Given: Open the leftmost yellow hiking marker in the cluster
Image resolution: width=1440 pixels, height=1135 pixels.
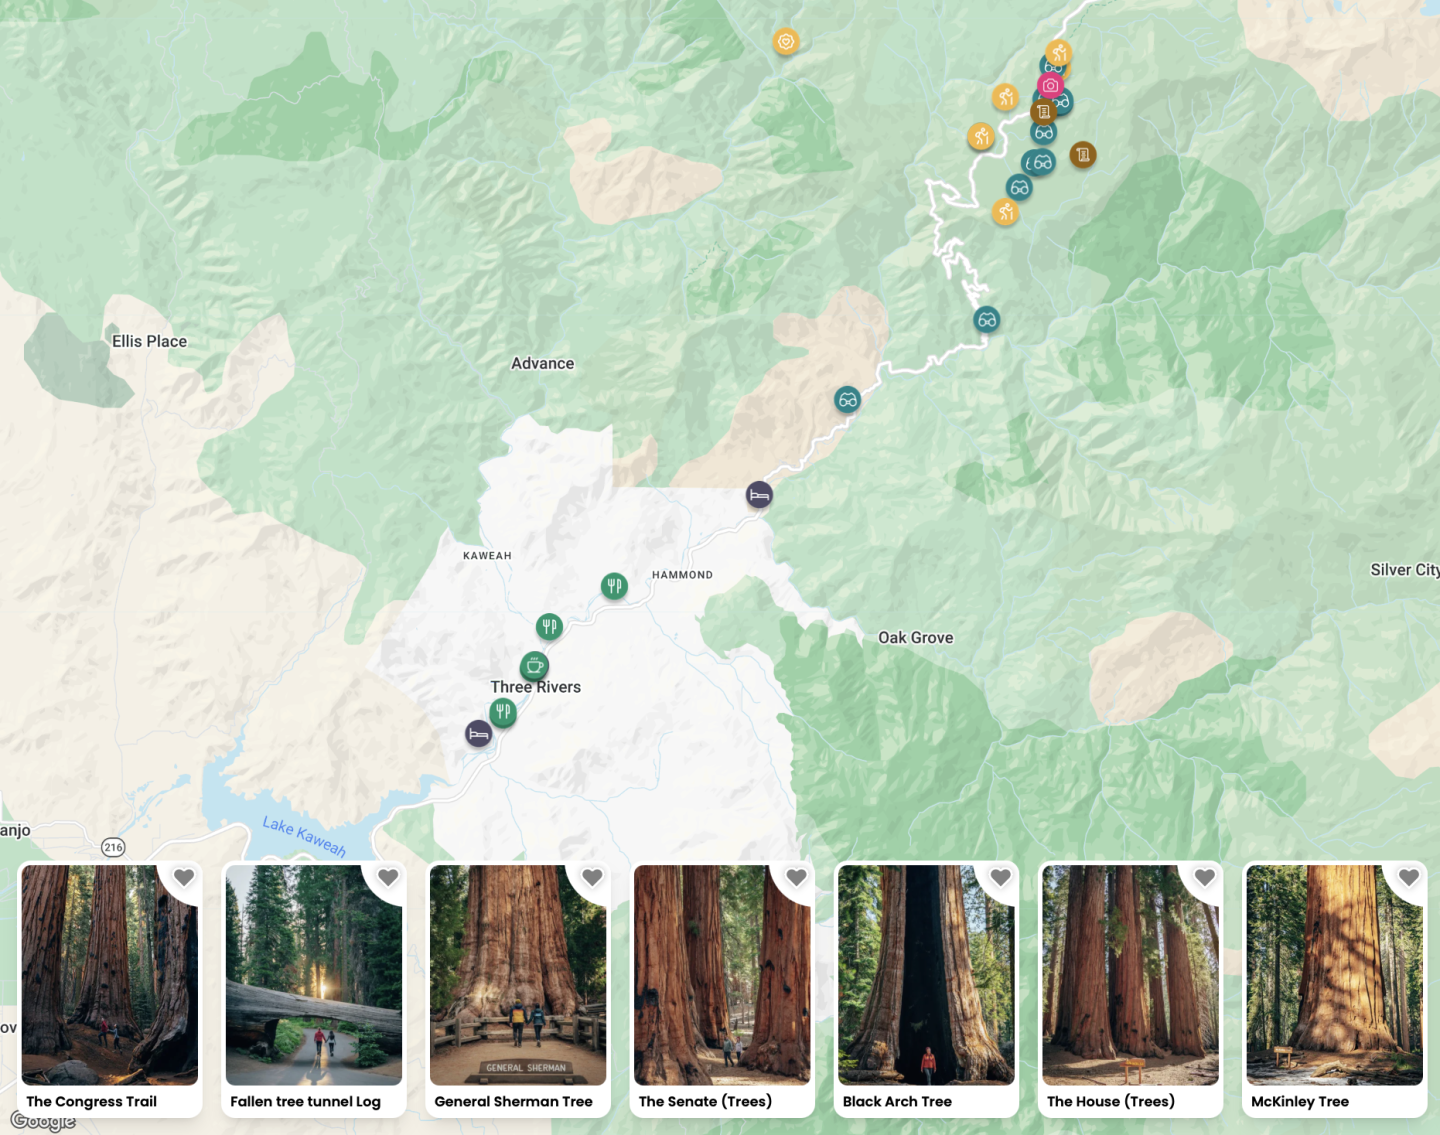Looking at the screenshot, I should point(981,136).
